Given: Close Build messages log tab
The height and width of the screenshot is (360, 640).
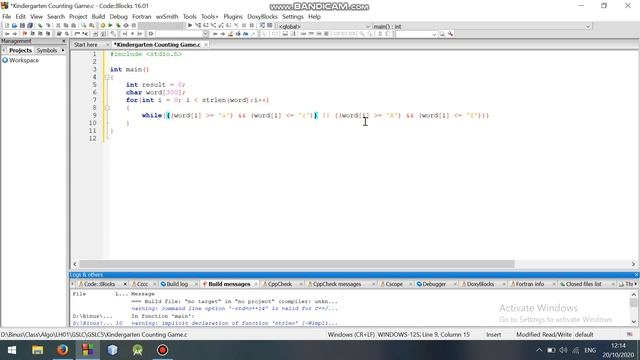Looking at the screenshot, I should [256, 284].
